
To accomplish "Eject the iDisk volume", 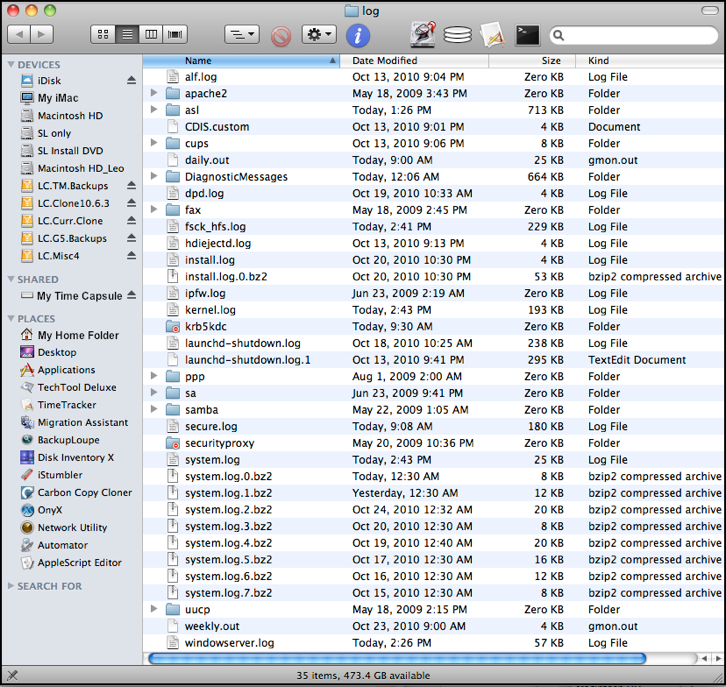I will [131, 81].
